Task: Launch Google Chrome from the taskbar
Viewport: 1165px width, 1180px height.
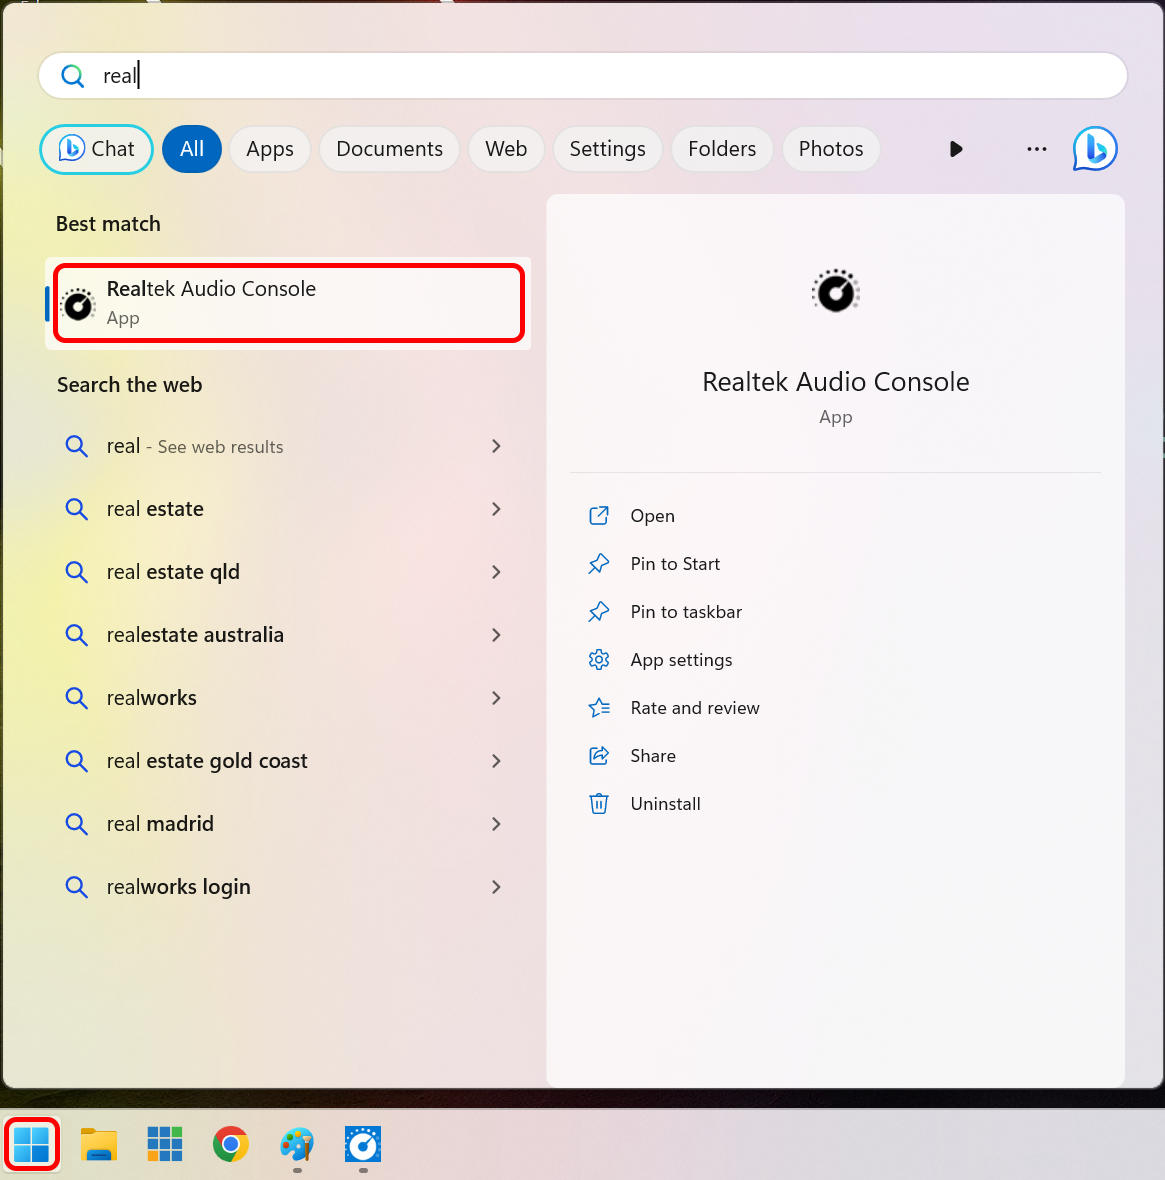Action: pos(230,1144)
